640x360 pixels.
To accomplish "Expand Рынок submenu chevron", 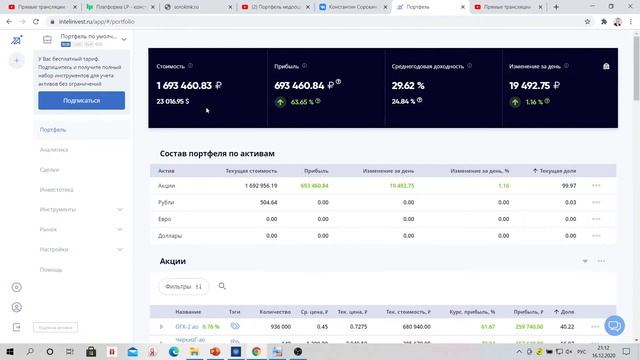I will 120,229.
